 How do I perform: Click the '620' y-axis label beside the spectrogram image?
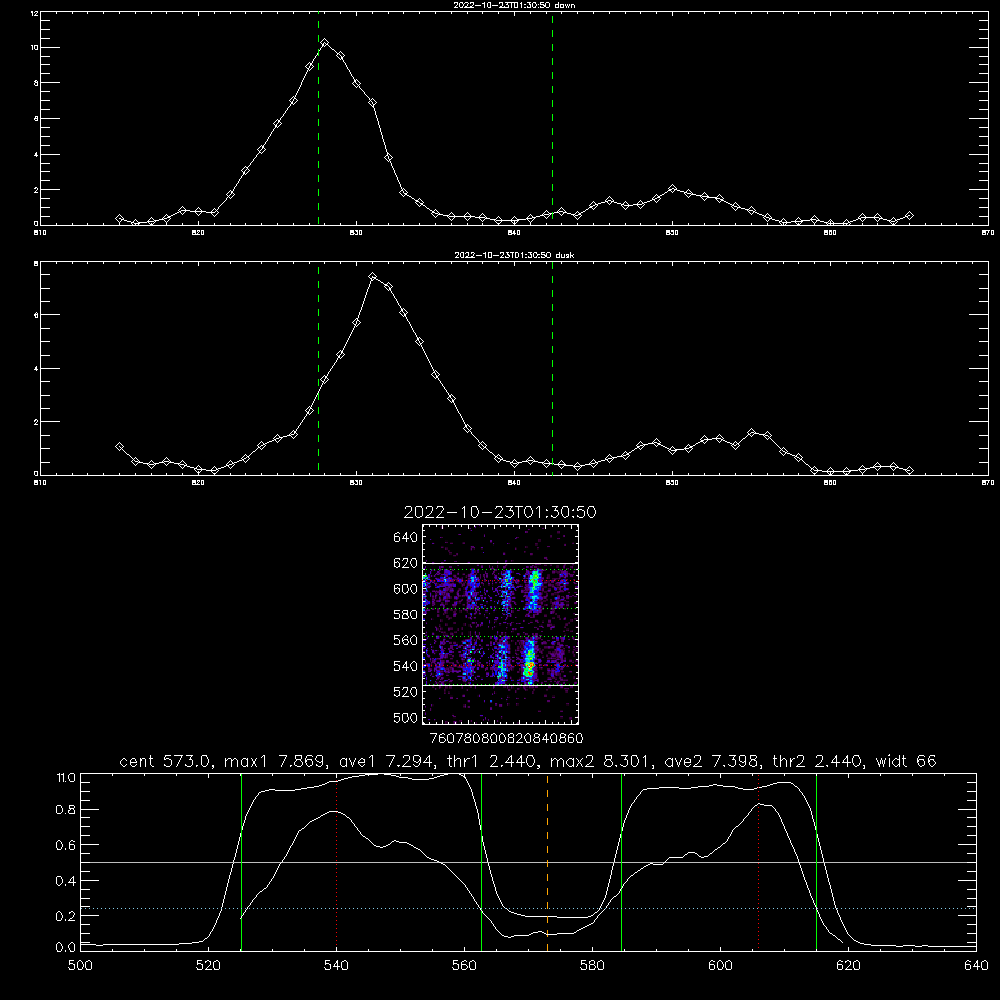pos(405,563)
